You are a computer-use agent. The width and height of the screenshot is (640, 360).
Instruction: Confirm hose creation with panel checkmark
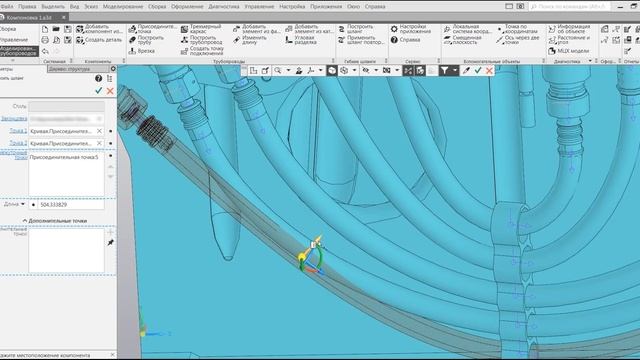tap(98, 91)
